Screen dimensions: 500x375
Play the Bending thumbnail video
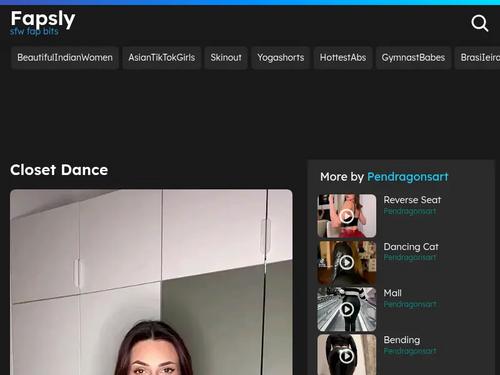(x=347, y=355)
